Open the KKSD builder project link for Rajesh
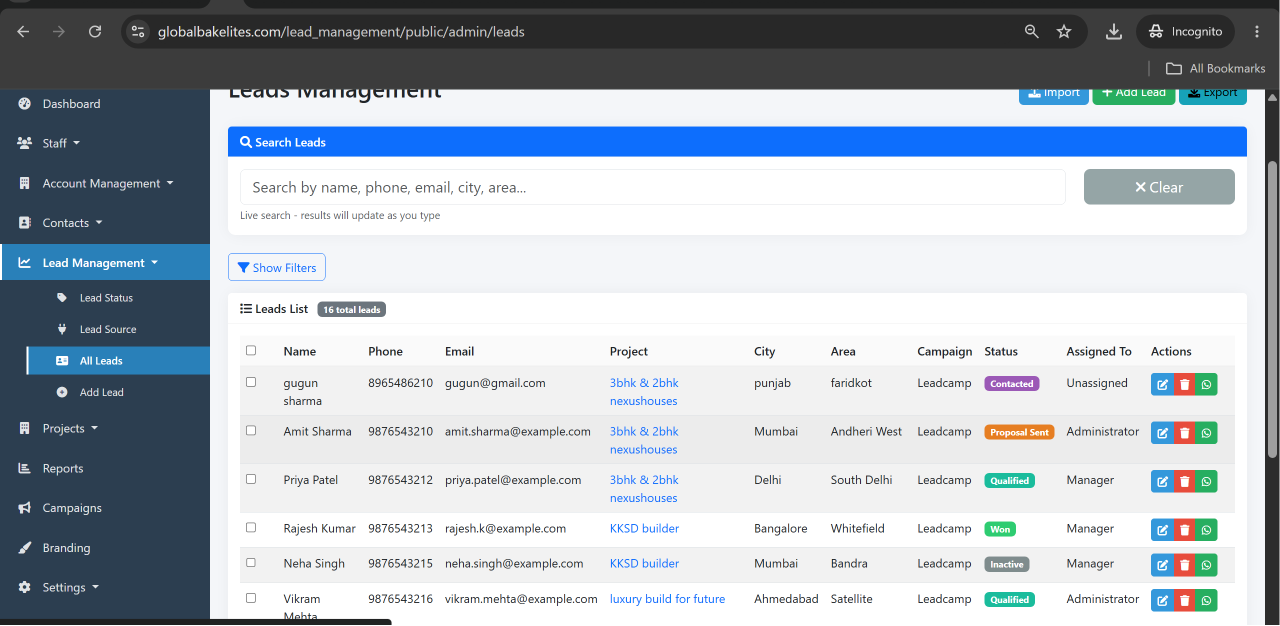This screenshot has height=626, width=1280. click(644, 528)
